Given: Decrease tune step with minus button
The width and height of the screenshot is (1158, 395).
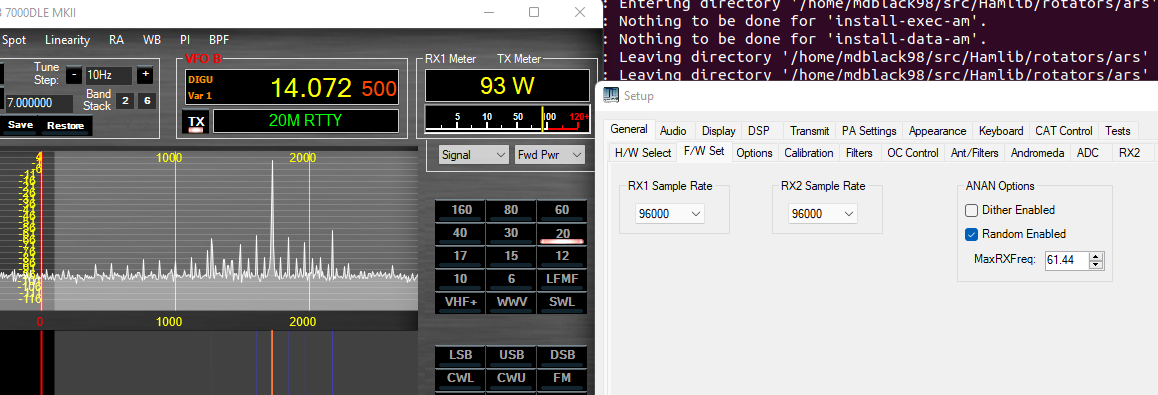Looking at the screenshot, I should 73,75.
